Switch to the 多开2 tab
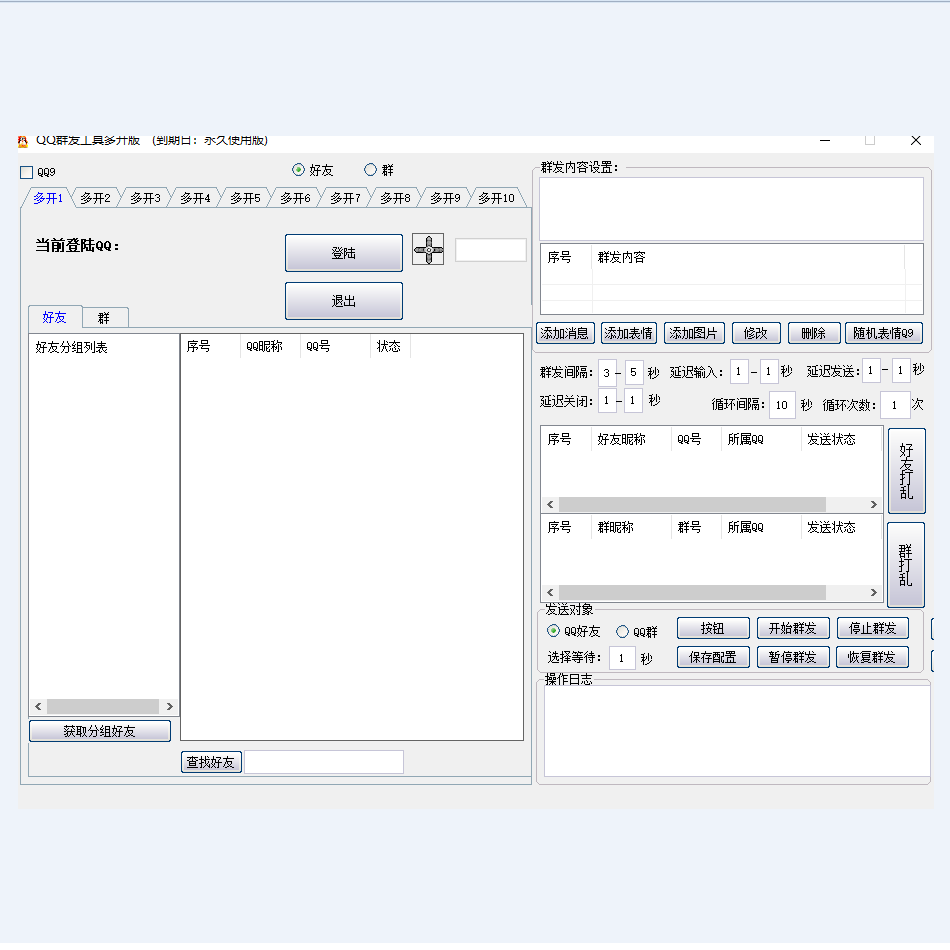Viewport: 950px width, 950px height. click(95, 198)
